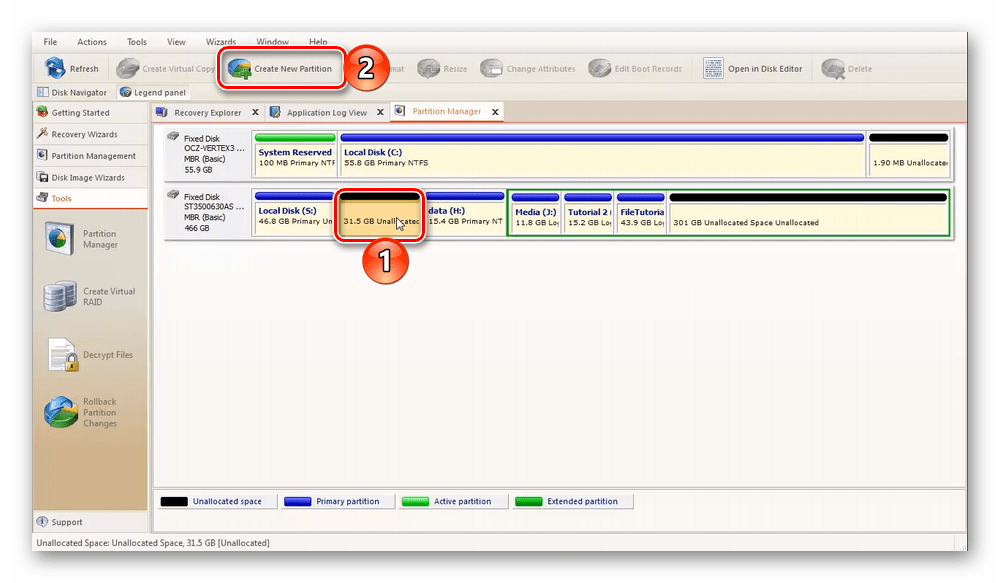Viewport: 1000px width, 583px height.
Task: Switch to the Recovery Explorer tab
Action: (x=207, y=112)
